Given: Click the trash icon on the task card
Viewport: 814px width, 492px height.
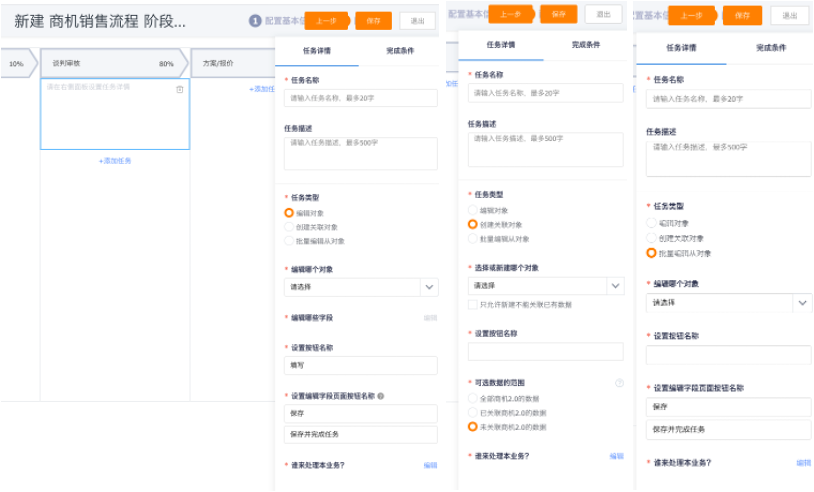Looking at the screenshot, I should (x=180, y=89).
